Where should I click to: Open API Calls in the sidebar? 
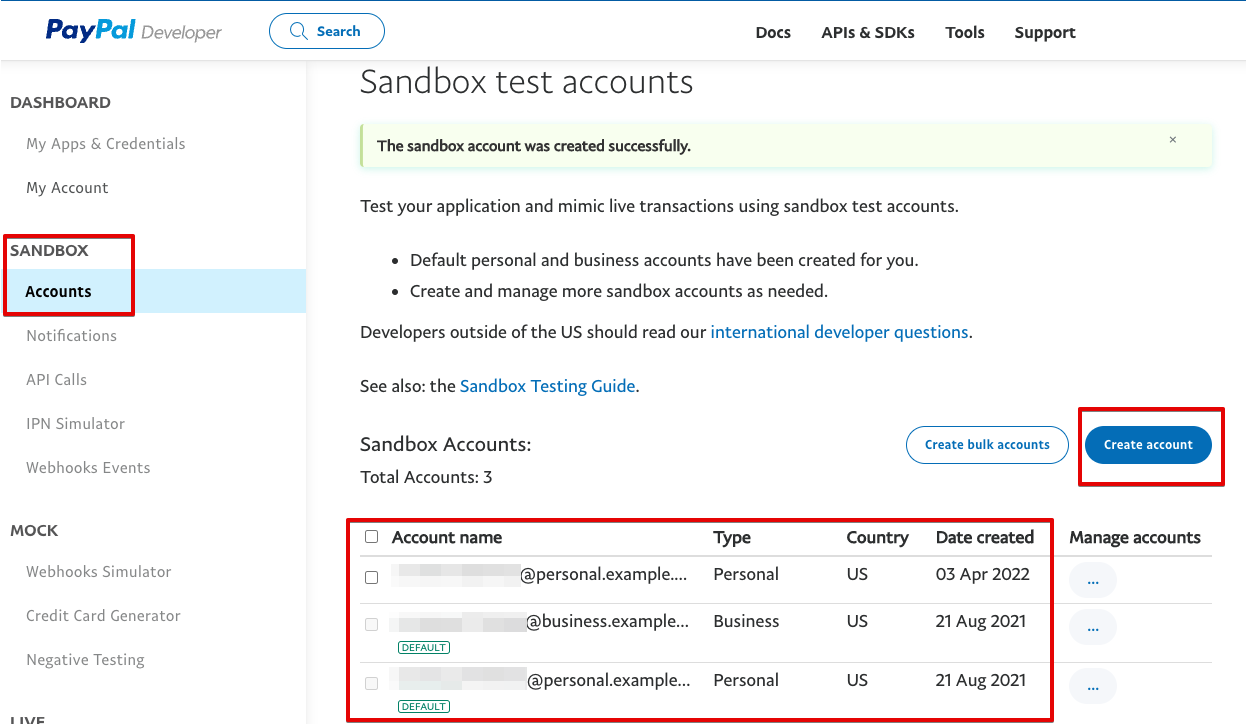pos(56,380)
